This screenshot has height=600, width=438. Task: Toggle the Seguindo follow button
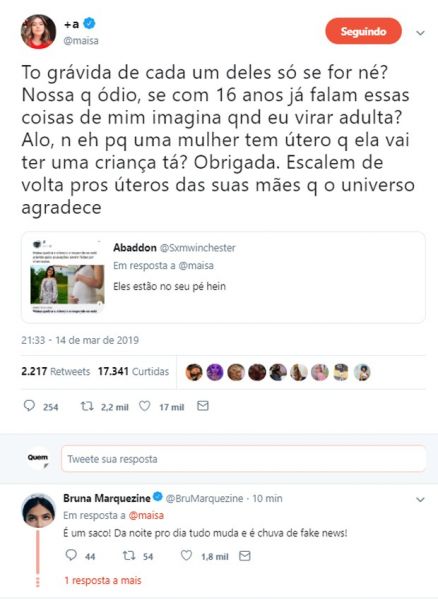point(363,31)
